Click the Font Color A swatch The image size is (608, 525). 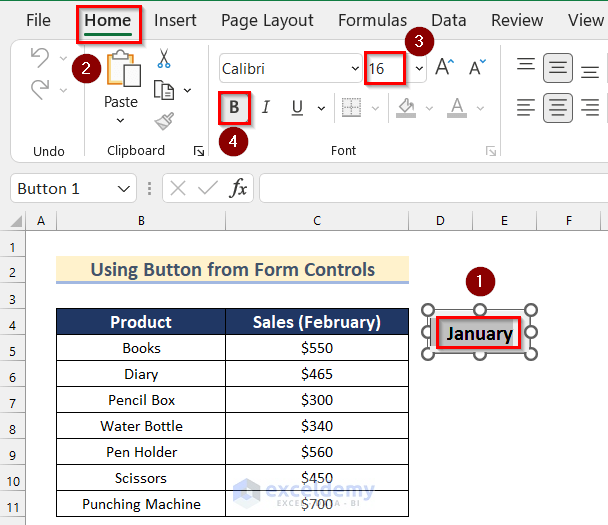(x=457, y=108)
